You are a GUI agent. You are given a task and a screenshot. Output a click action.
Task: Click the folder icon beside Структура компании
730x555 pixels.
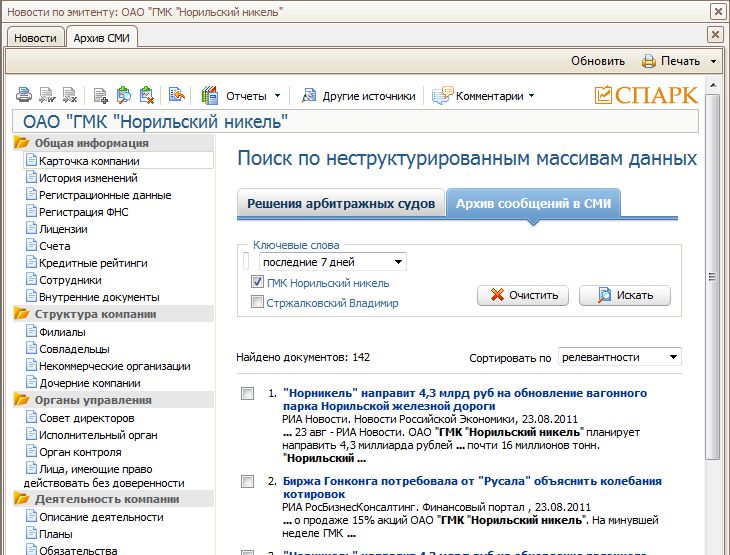click(x=22, y=314)
